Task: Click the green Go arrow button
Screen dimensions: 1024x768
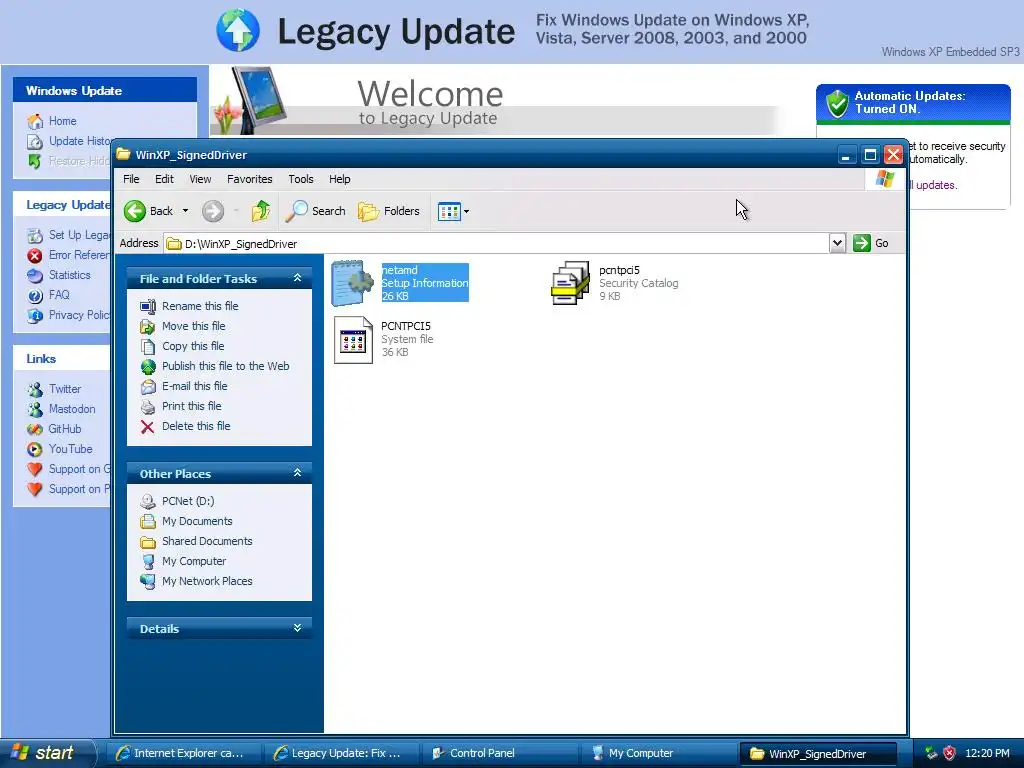Action: [x=862, y=243]
